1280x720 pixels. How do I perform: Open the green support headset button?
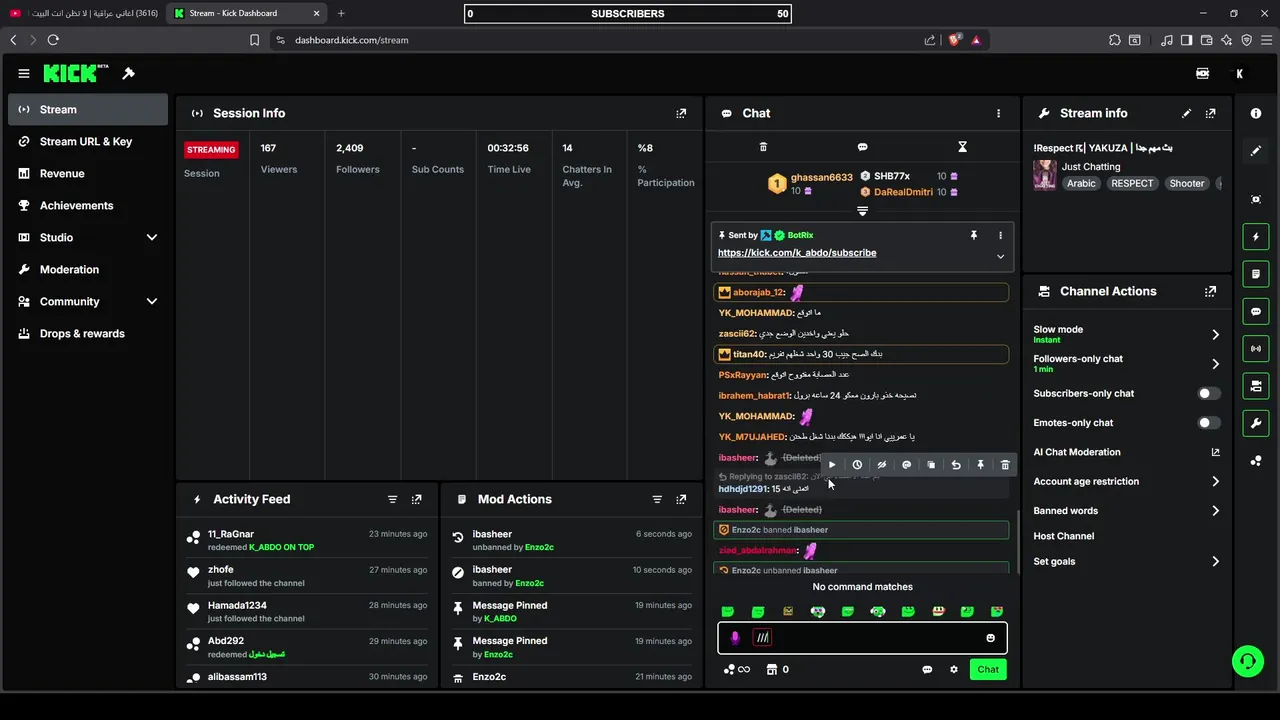pos(1247,660)
